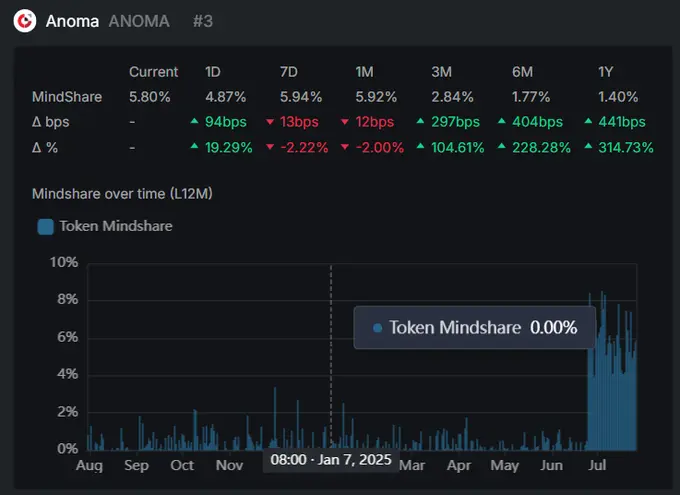
Task: Click the 404bps change value
Action: [x=537, y=122]
